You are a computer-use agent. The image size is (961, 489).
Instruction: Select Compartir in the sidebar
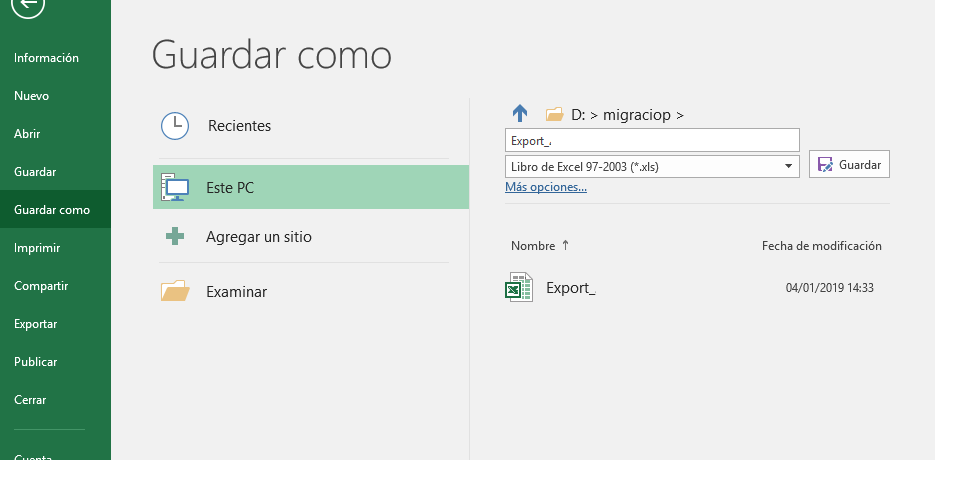coord(41,286)
